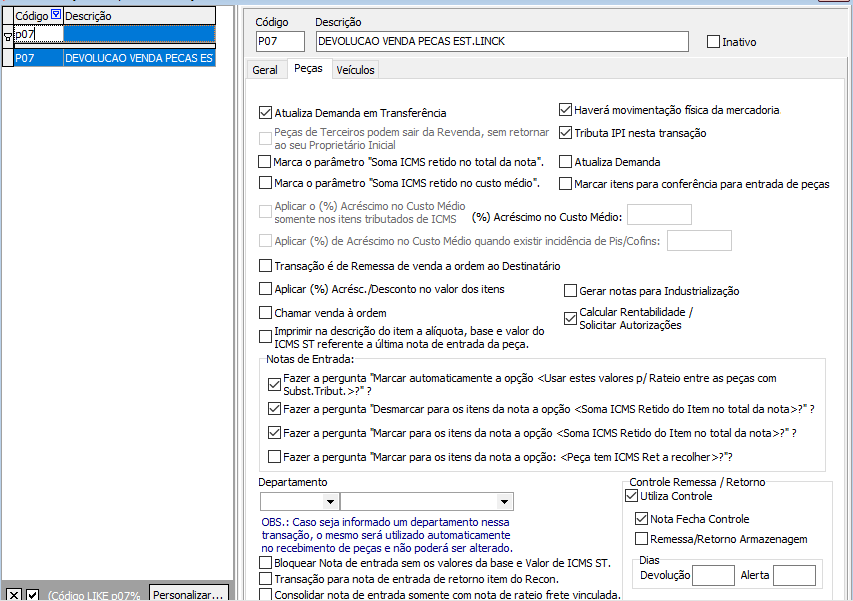This screenshot has width=853, height=601.
Task: Uncheck Nota Fecha Controle
Action: [x=641, y=519]
